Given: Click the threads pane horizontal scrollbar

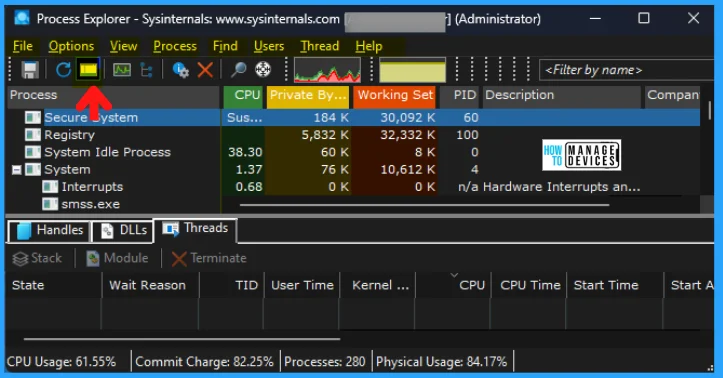Looking at the screenshot, I should (182, 339).
